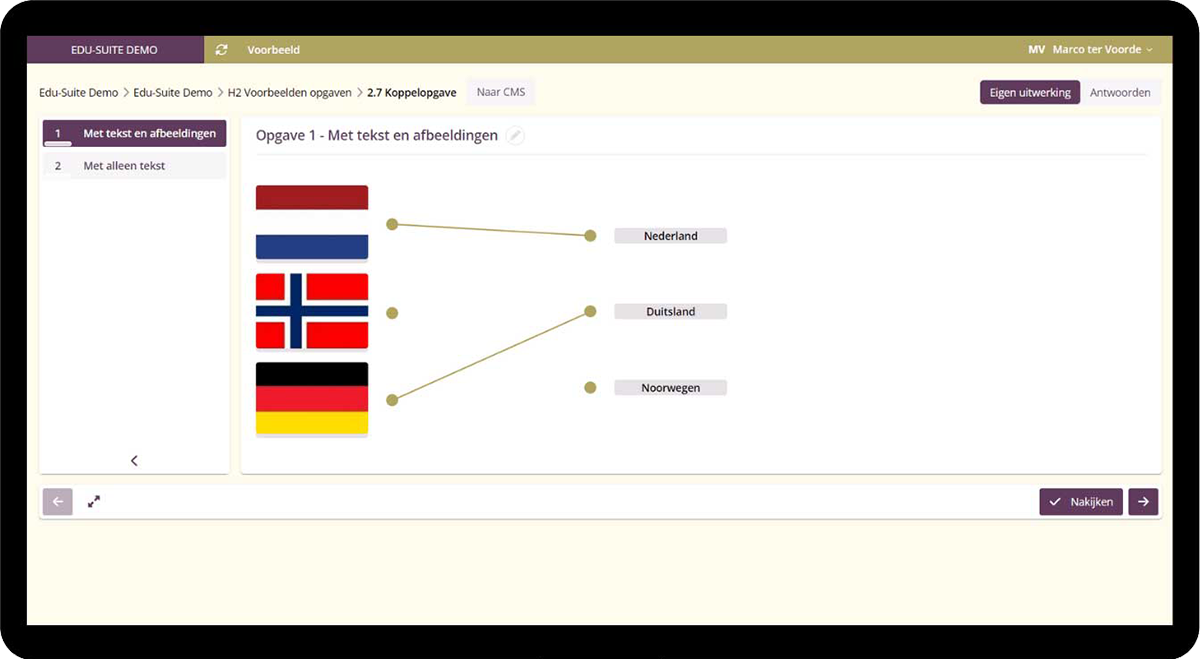Image resolution: width=1200 pixels, height=659 pixels.
Task: Click the Naar CMS button
Action: (x=501, y=93)
